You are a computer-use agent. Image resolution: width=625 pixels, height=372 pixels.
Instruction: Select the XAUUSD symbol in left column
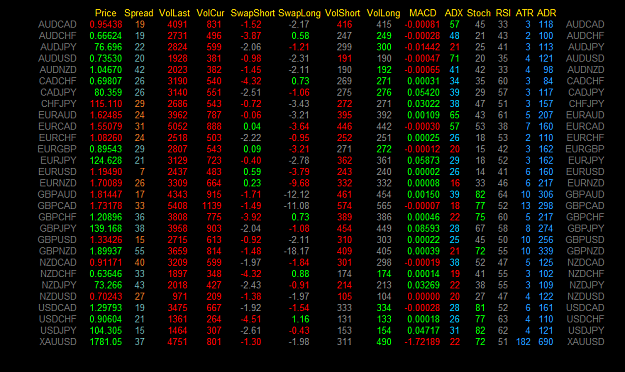click(58, 342)
